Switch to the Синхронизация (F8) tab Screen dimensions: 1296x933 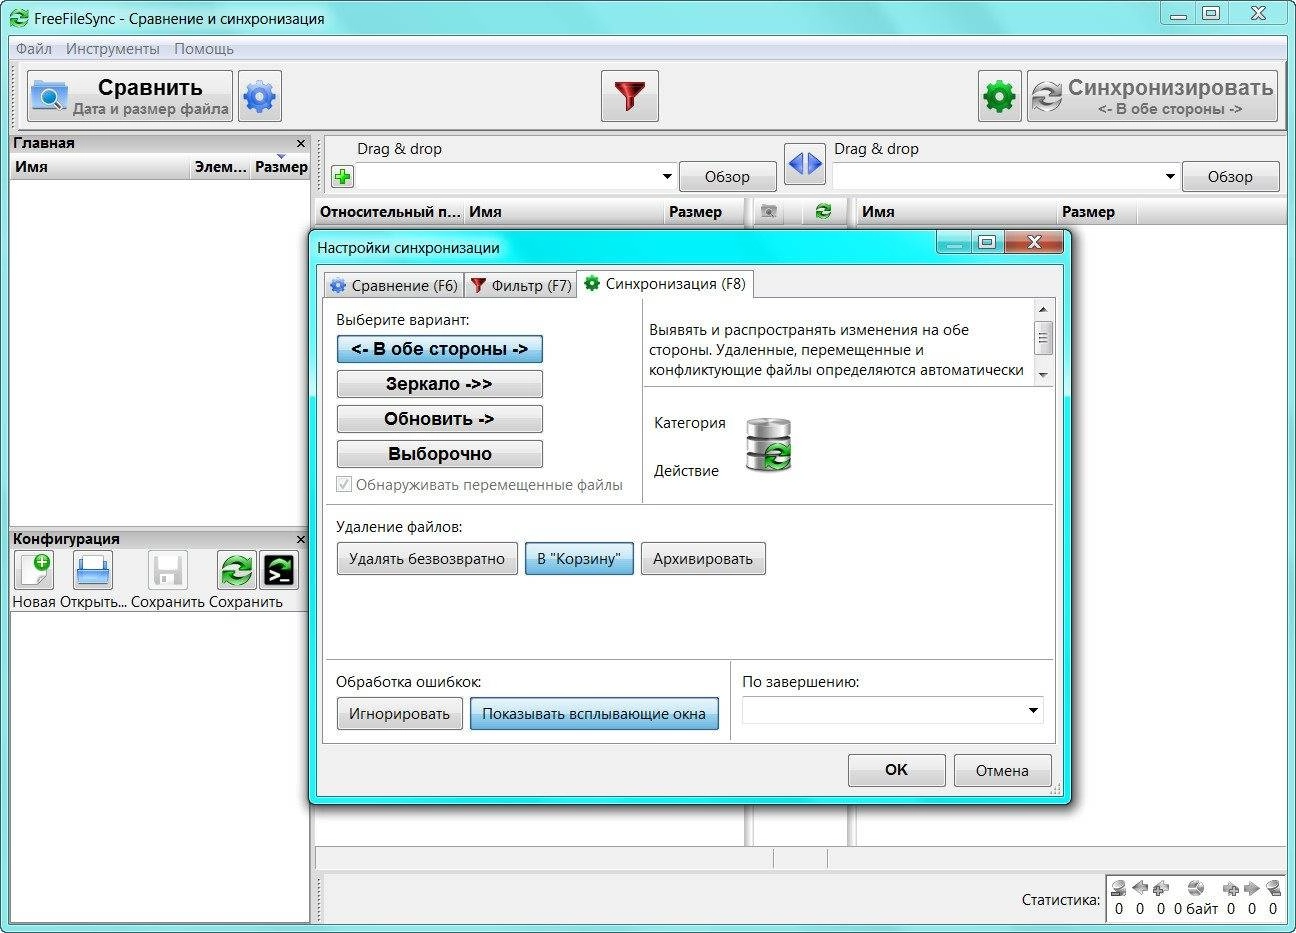pyautogui.click(x=666, y=283)
